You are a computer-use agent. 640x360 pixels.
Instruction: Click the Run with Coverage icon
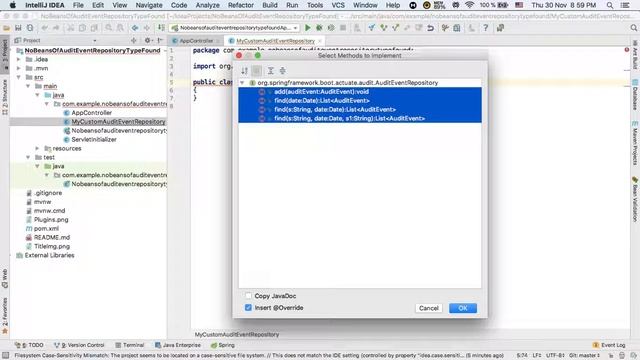[x=331, y=28]
